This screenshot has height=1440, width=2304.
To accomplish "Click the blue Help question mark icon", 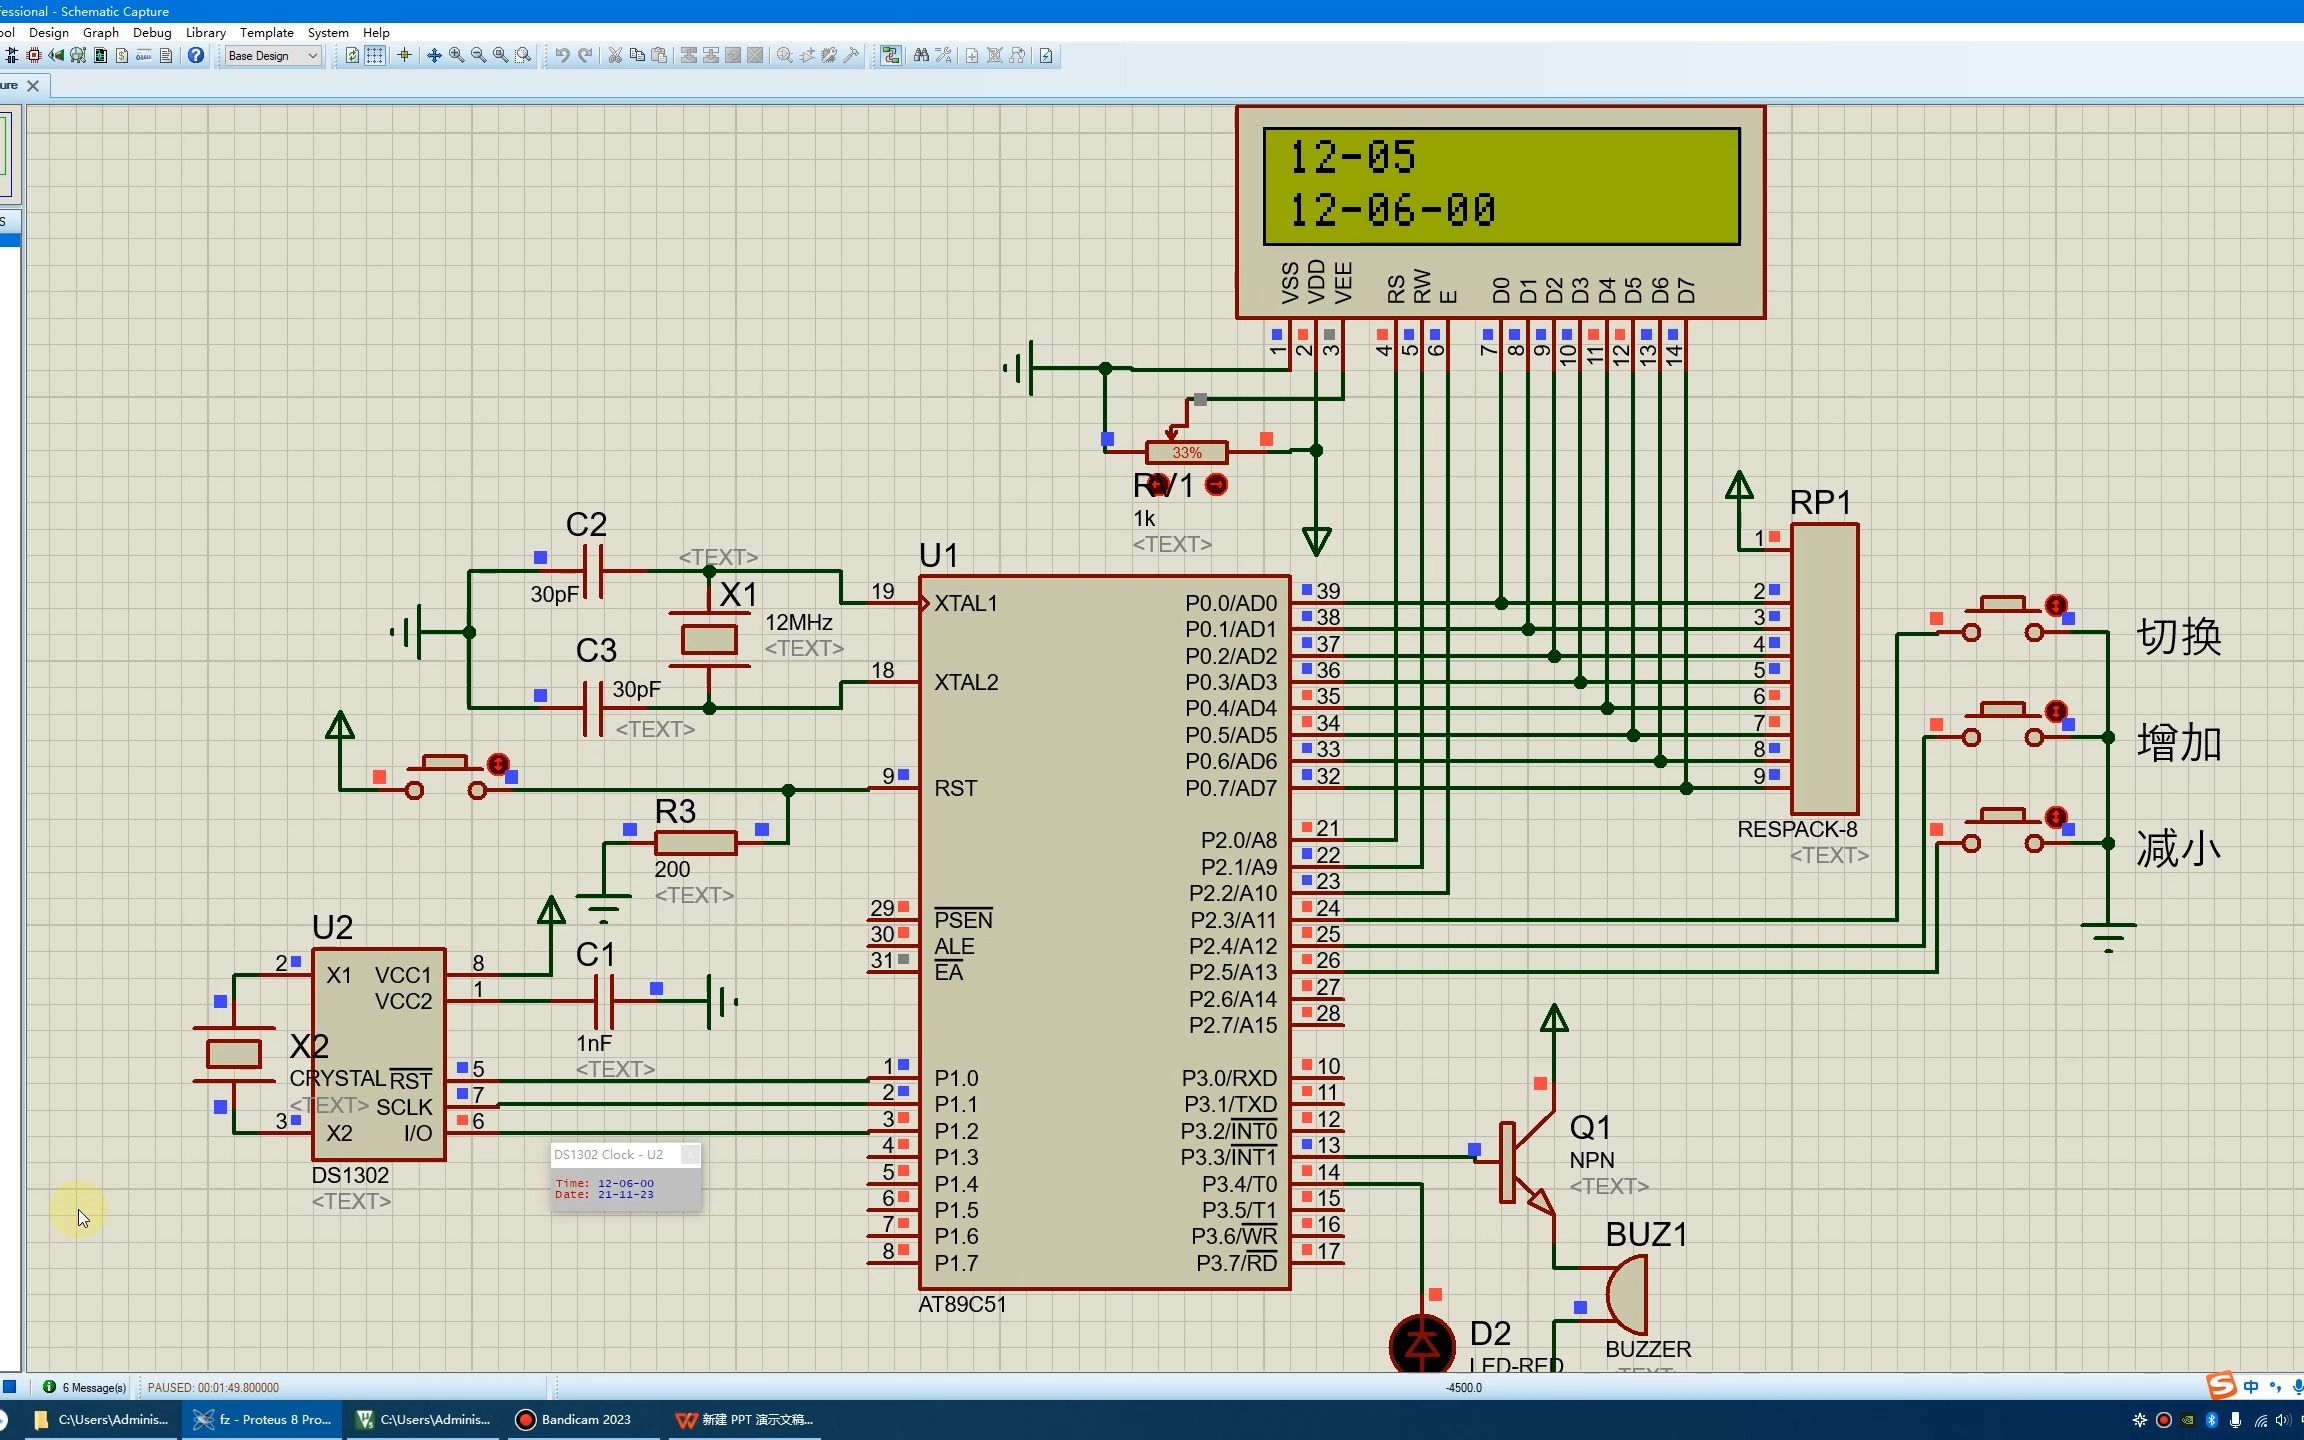I will click(x=196, y=56).
